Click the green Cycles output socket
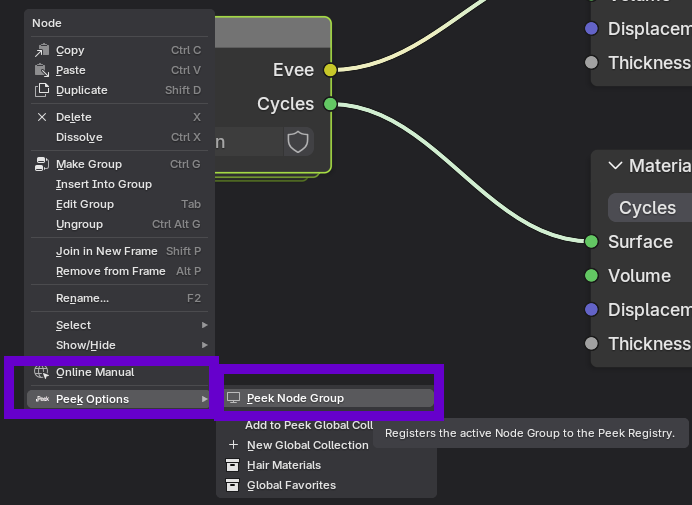The width and height of the screenshot is (692, 505). point(330,104)
